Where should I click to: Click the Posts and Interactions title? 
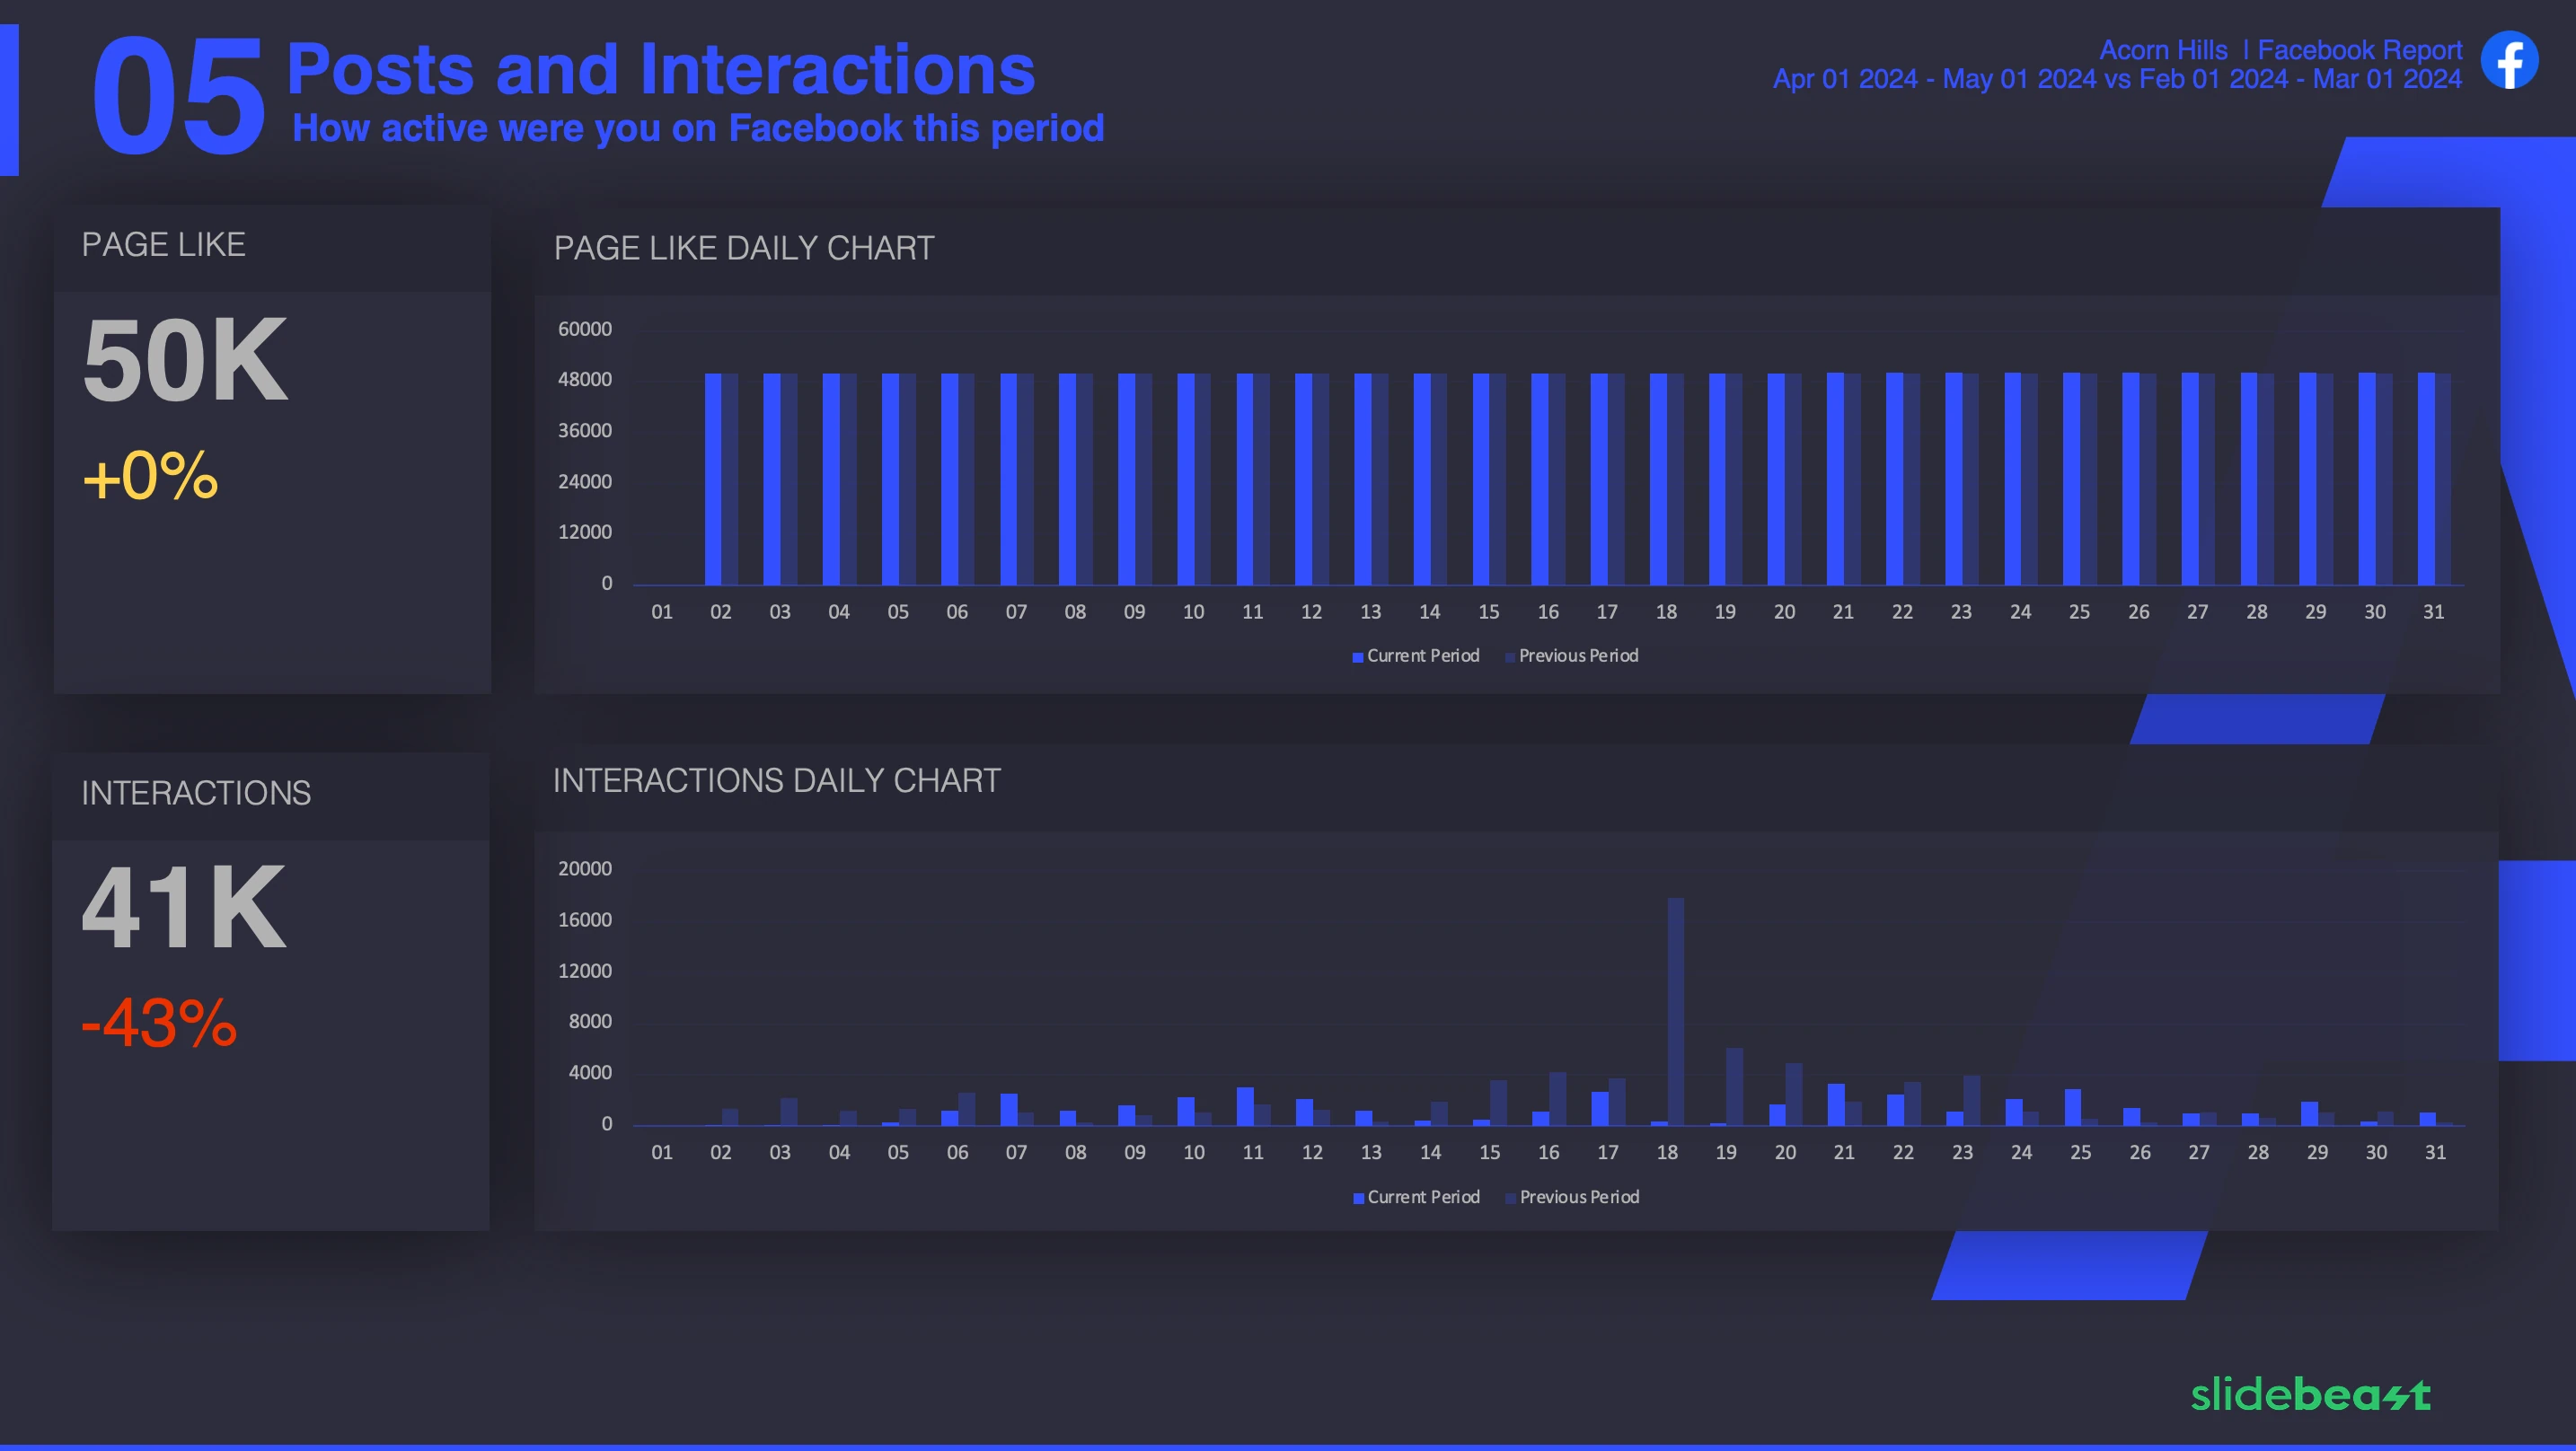[661, 69]
